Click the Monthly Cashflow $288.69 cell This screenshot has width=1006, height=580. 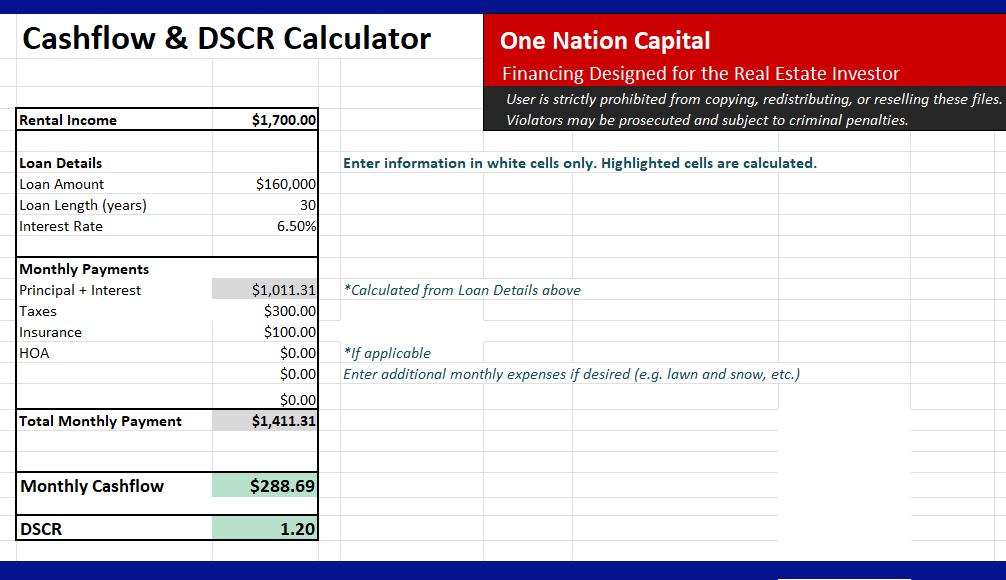click(265, 486)
